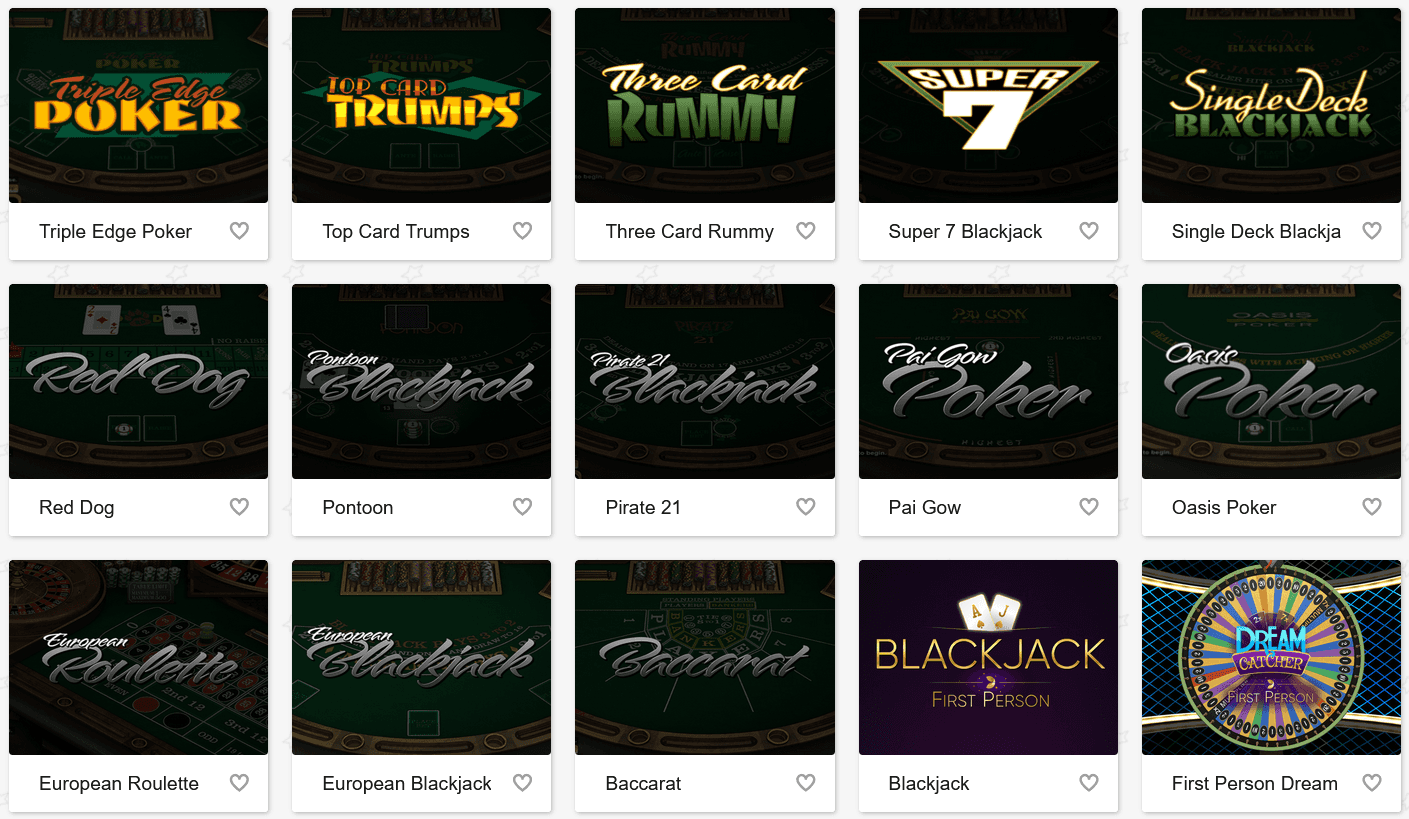This screenshot has height=819, width=1409.
Task: Mark Pirate 21 as favorite
Action: click(805, 507)
